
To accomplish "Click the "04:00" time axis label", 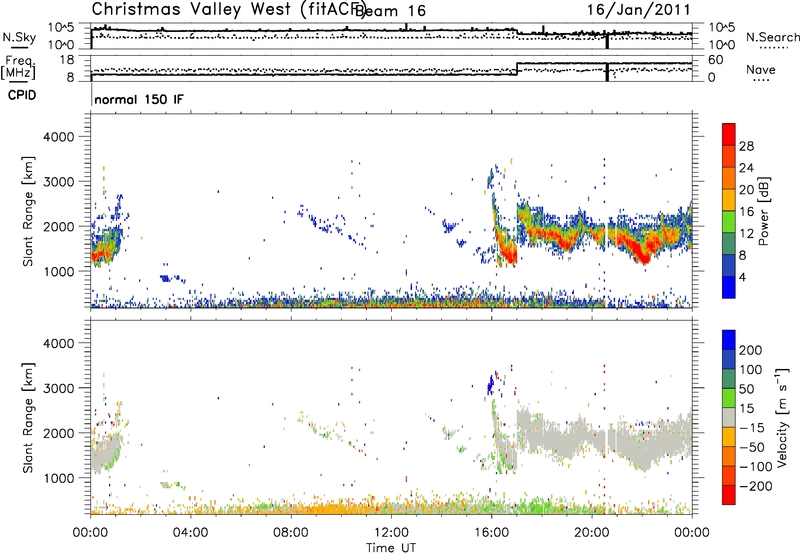I will [x=191, y=533].
